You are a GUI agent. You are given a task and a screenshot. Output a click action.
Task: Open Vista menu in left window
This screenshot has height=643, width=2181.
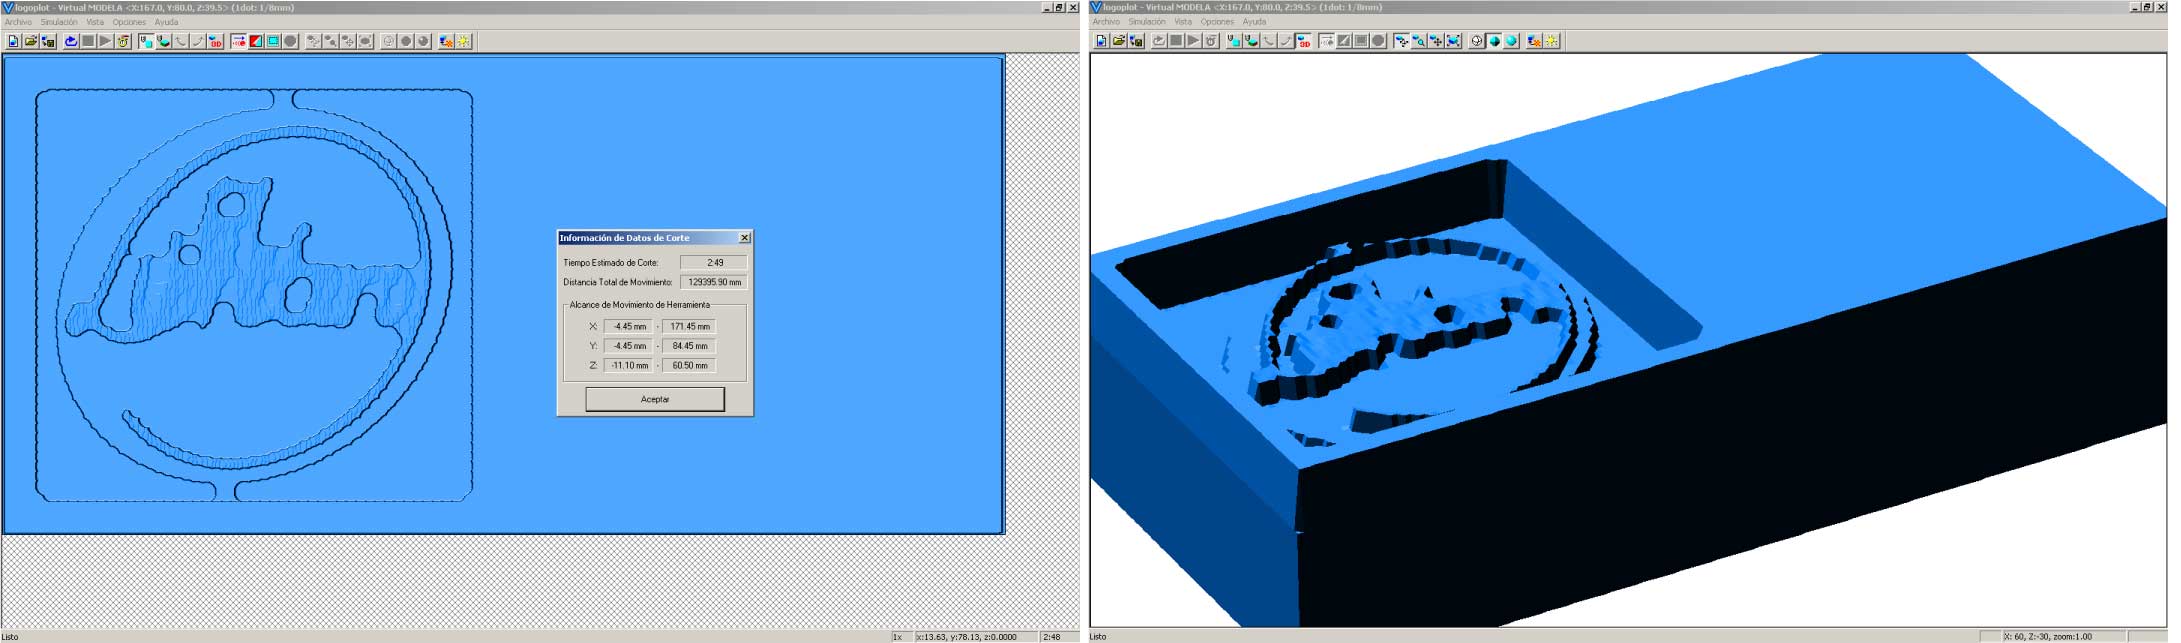[x=95, y=22]
